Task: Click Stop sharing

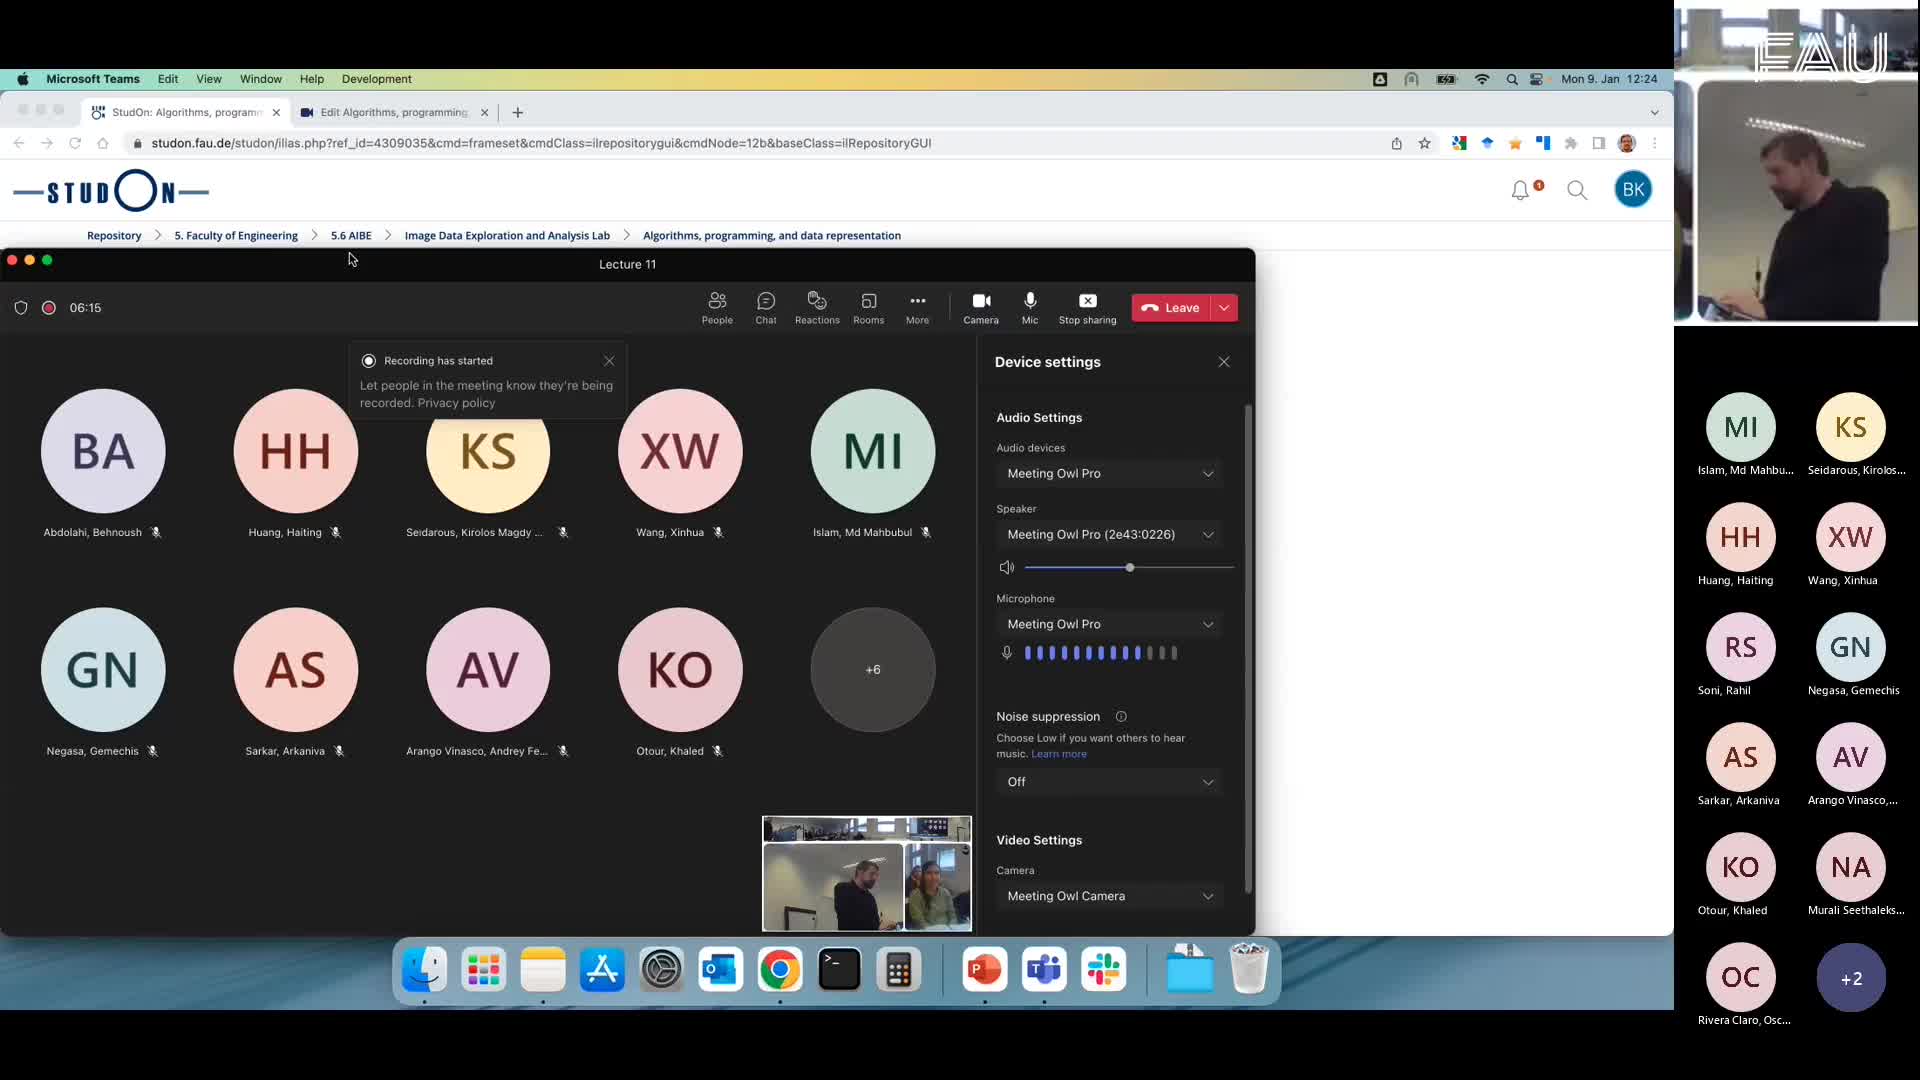Action: [1087, 307]
